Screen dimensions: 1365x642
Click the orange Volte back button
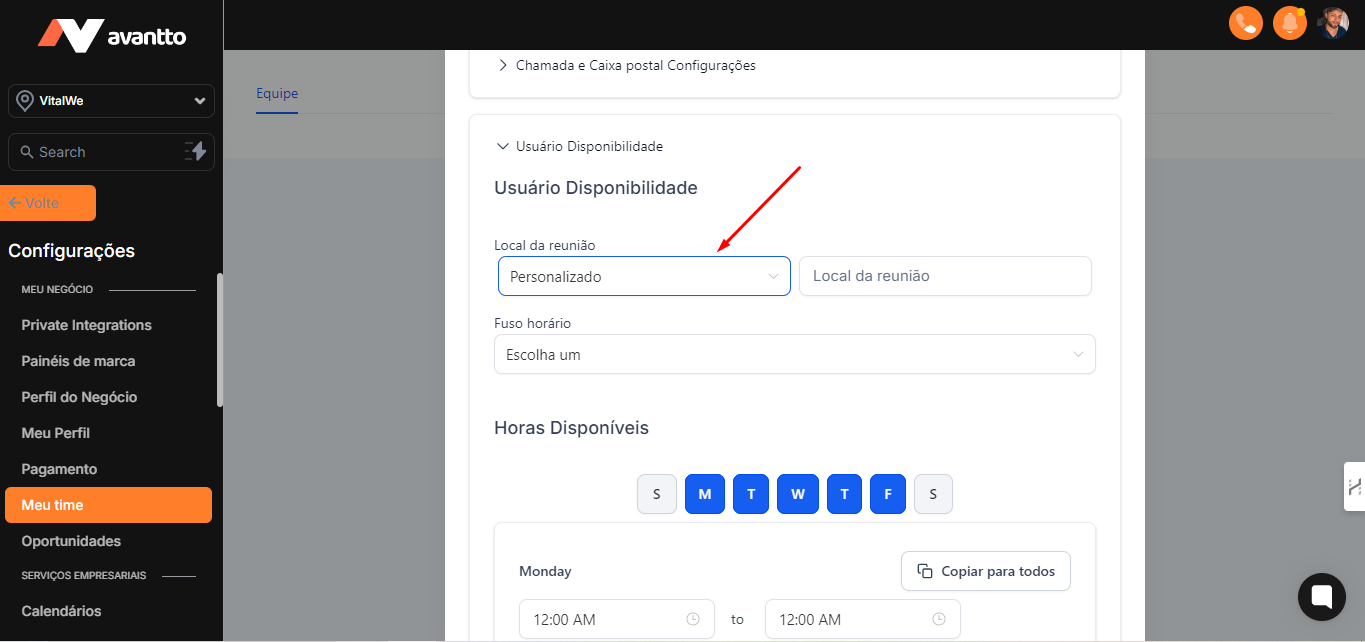[x=48, y=203]
